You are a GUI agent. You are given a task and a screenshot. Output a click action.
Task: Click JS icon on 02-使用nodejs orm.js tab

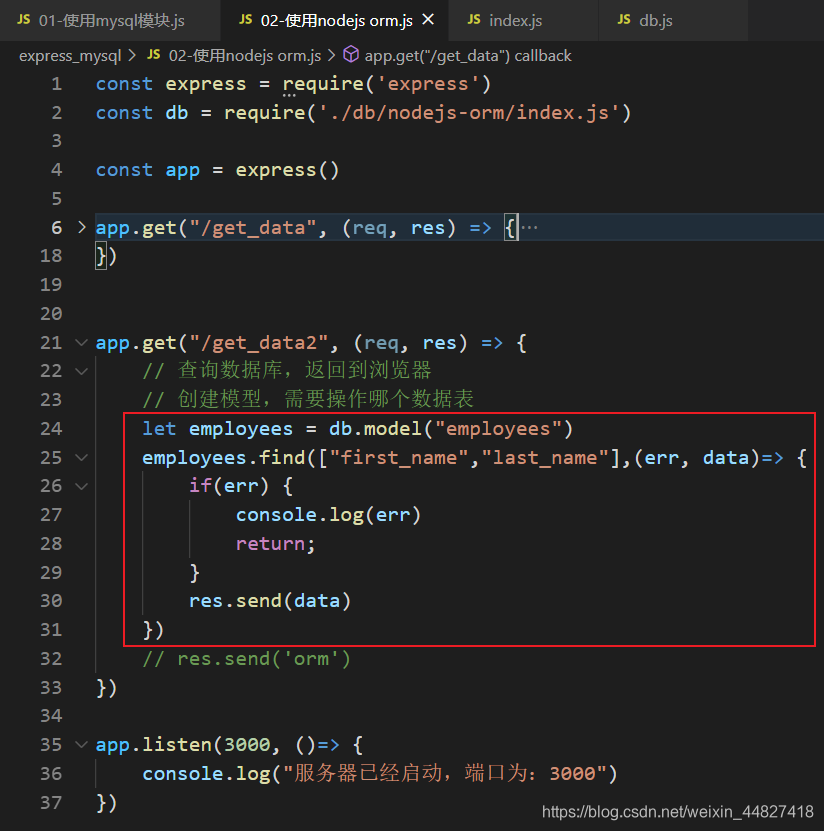pos(245,20)
